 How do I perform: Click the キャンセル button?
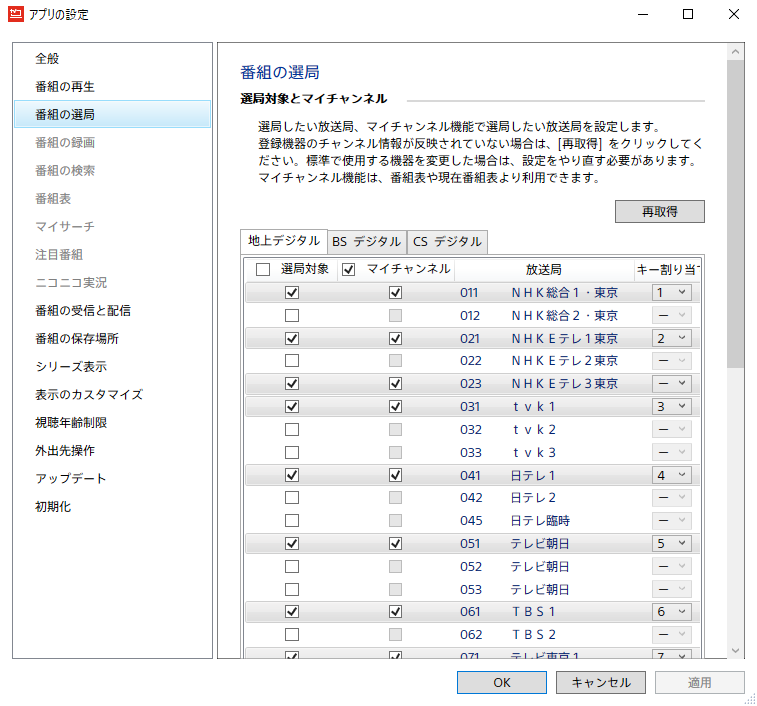tap(601, 682)
